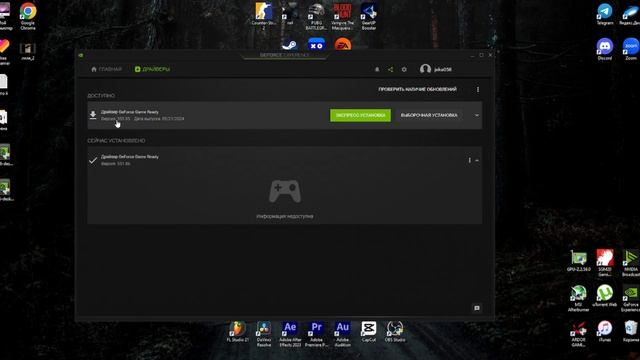The height and width of the screenshot is (360, 640).
Task: Select available 'Драйвер GeForce Game Ready' title
Action: coord(130,112)
